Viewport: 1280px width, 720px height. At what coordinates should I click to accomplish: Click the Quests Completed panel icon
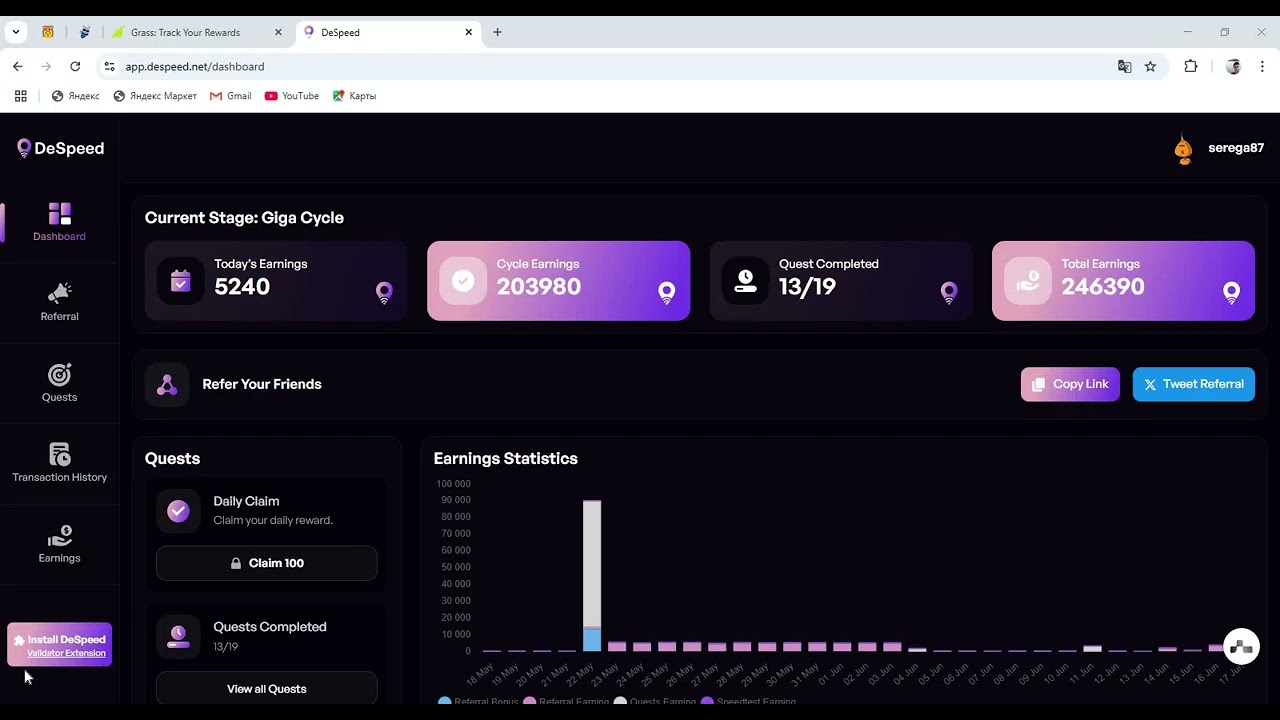[x=178, y=637]
